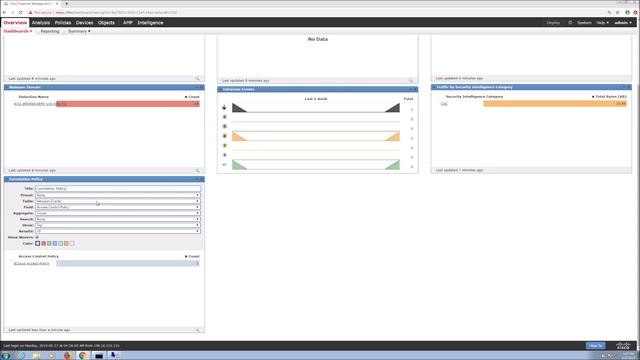Viewport: 640px width, 360px height.
Task: Open the Overview tab
Action: pyautogui.click(x=15, y=22)
